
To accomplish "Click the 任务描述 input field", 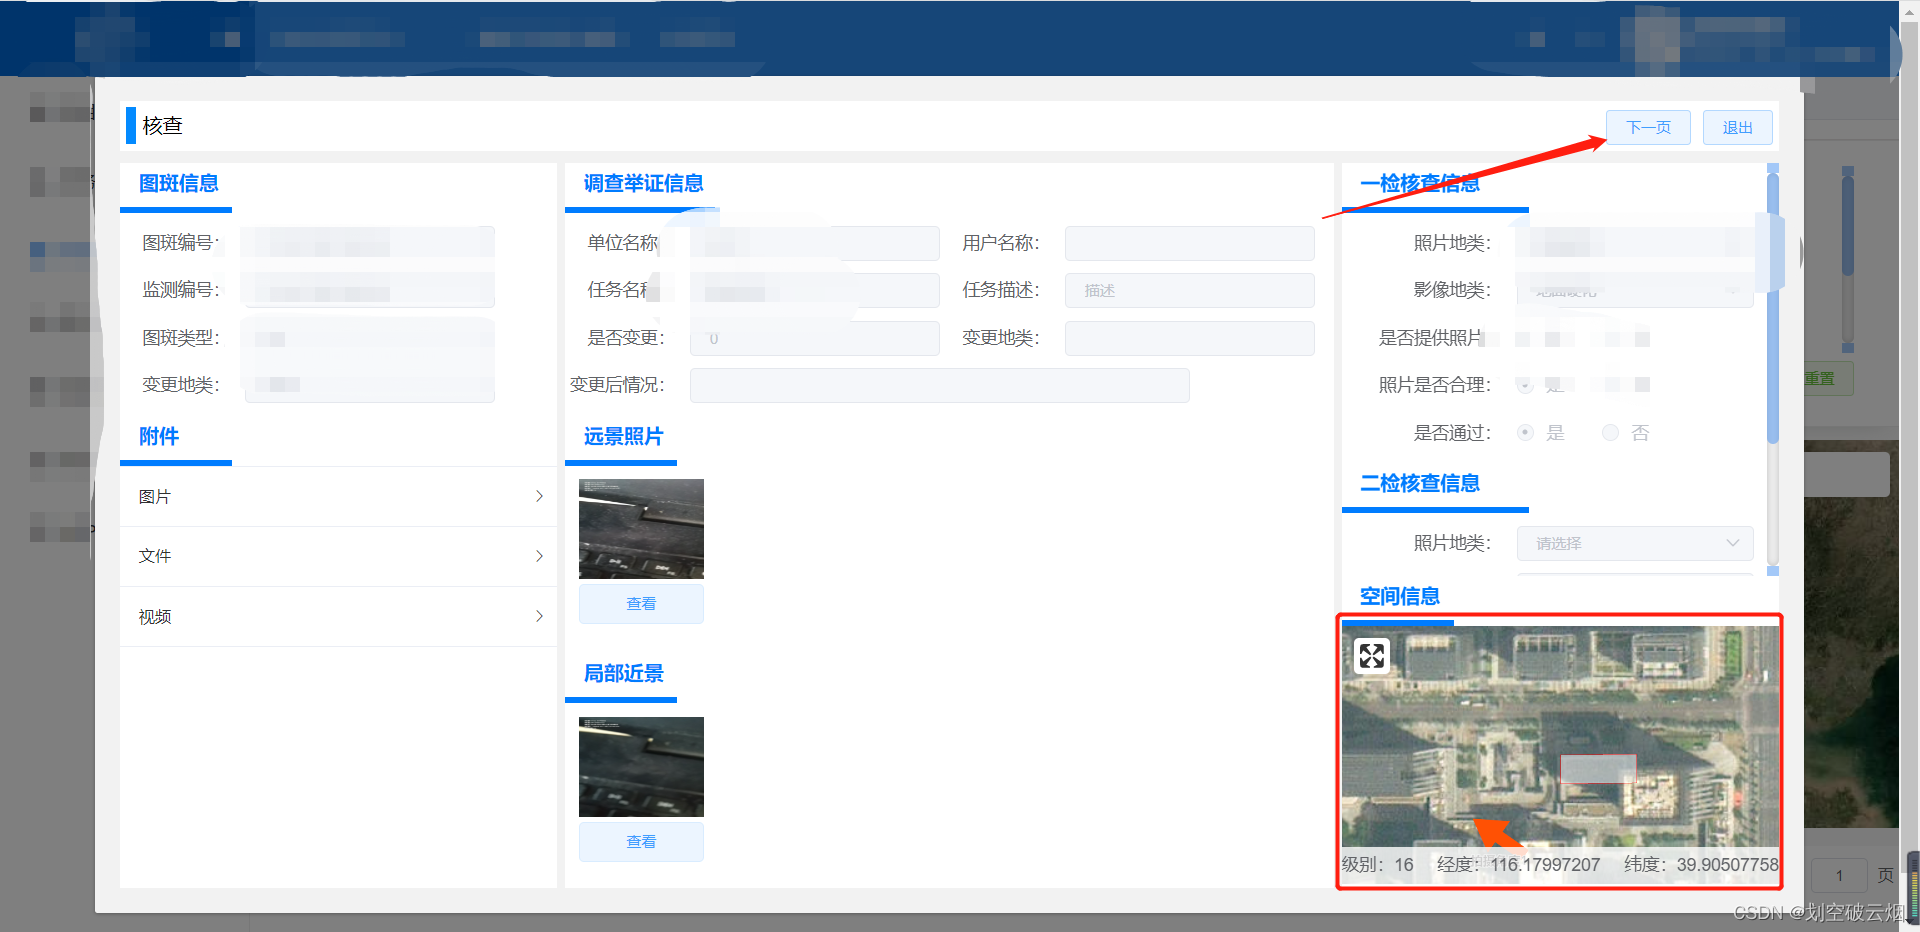I will click(1189, 290).
